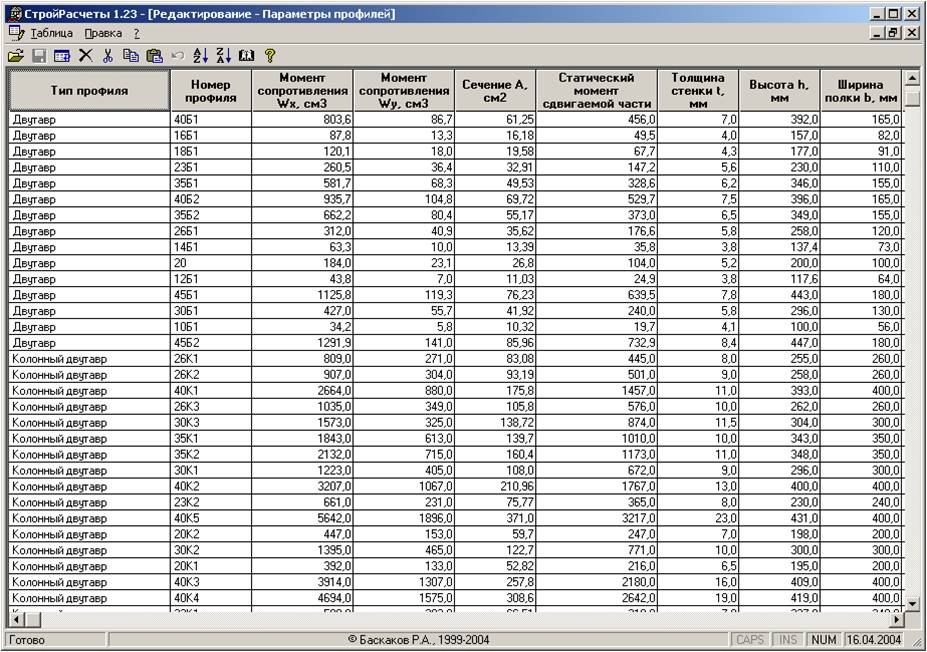
Task: Click the Момент сопротивления Wy column header
Action: [x=404, y=90]
